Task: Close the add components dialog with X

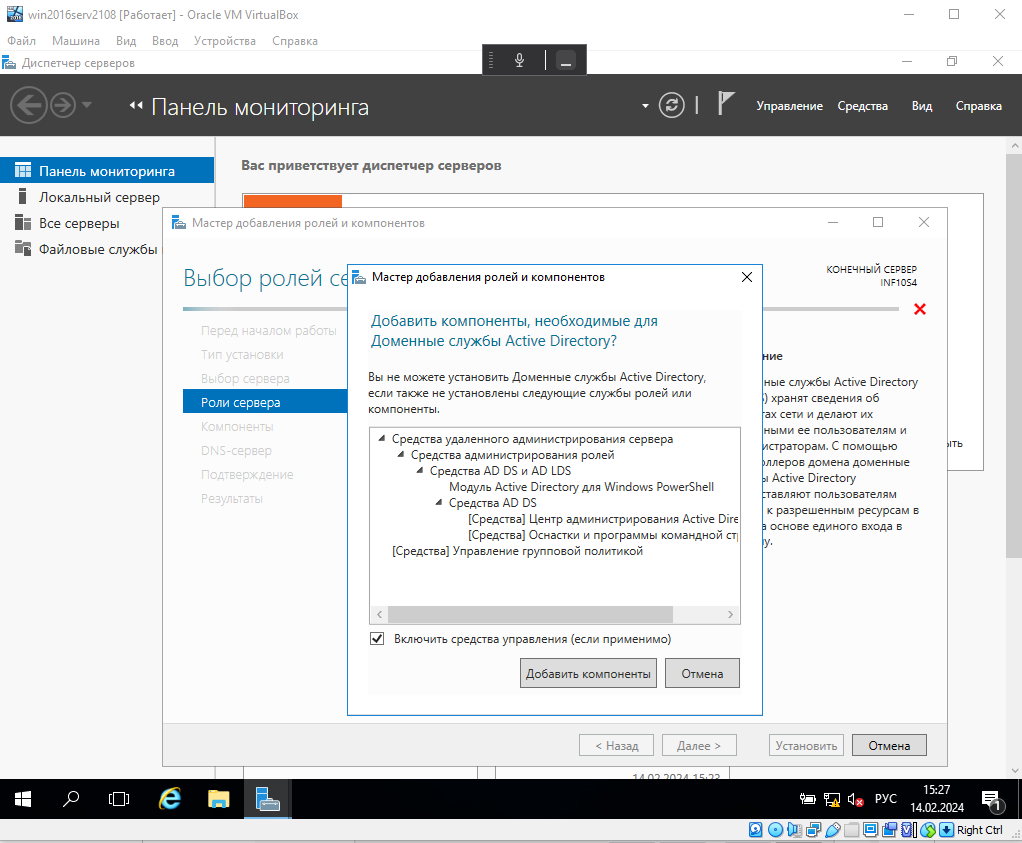Action: [747, 277]
